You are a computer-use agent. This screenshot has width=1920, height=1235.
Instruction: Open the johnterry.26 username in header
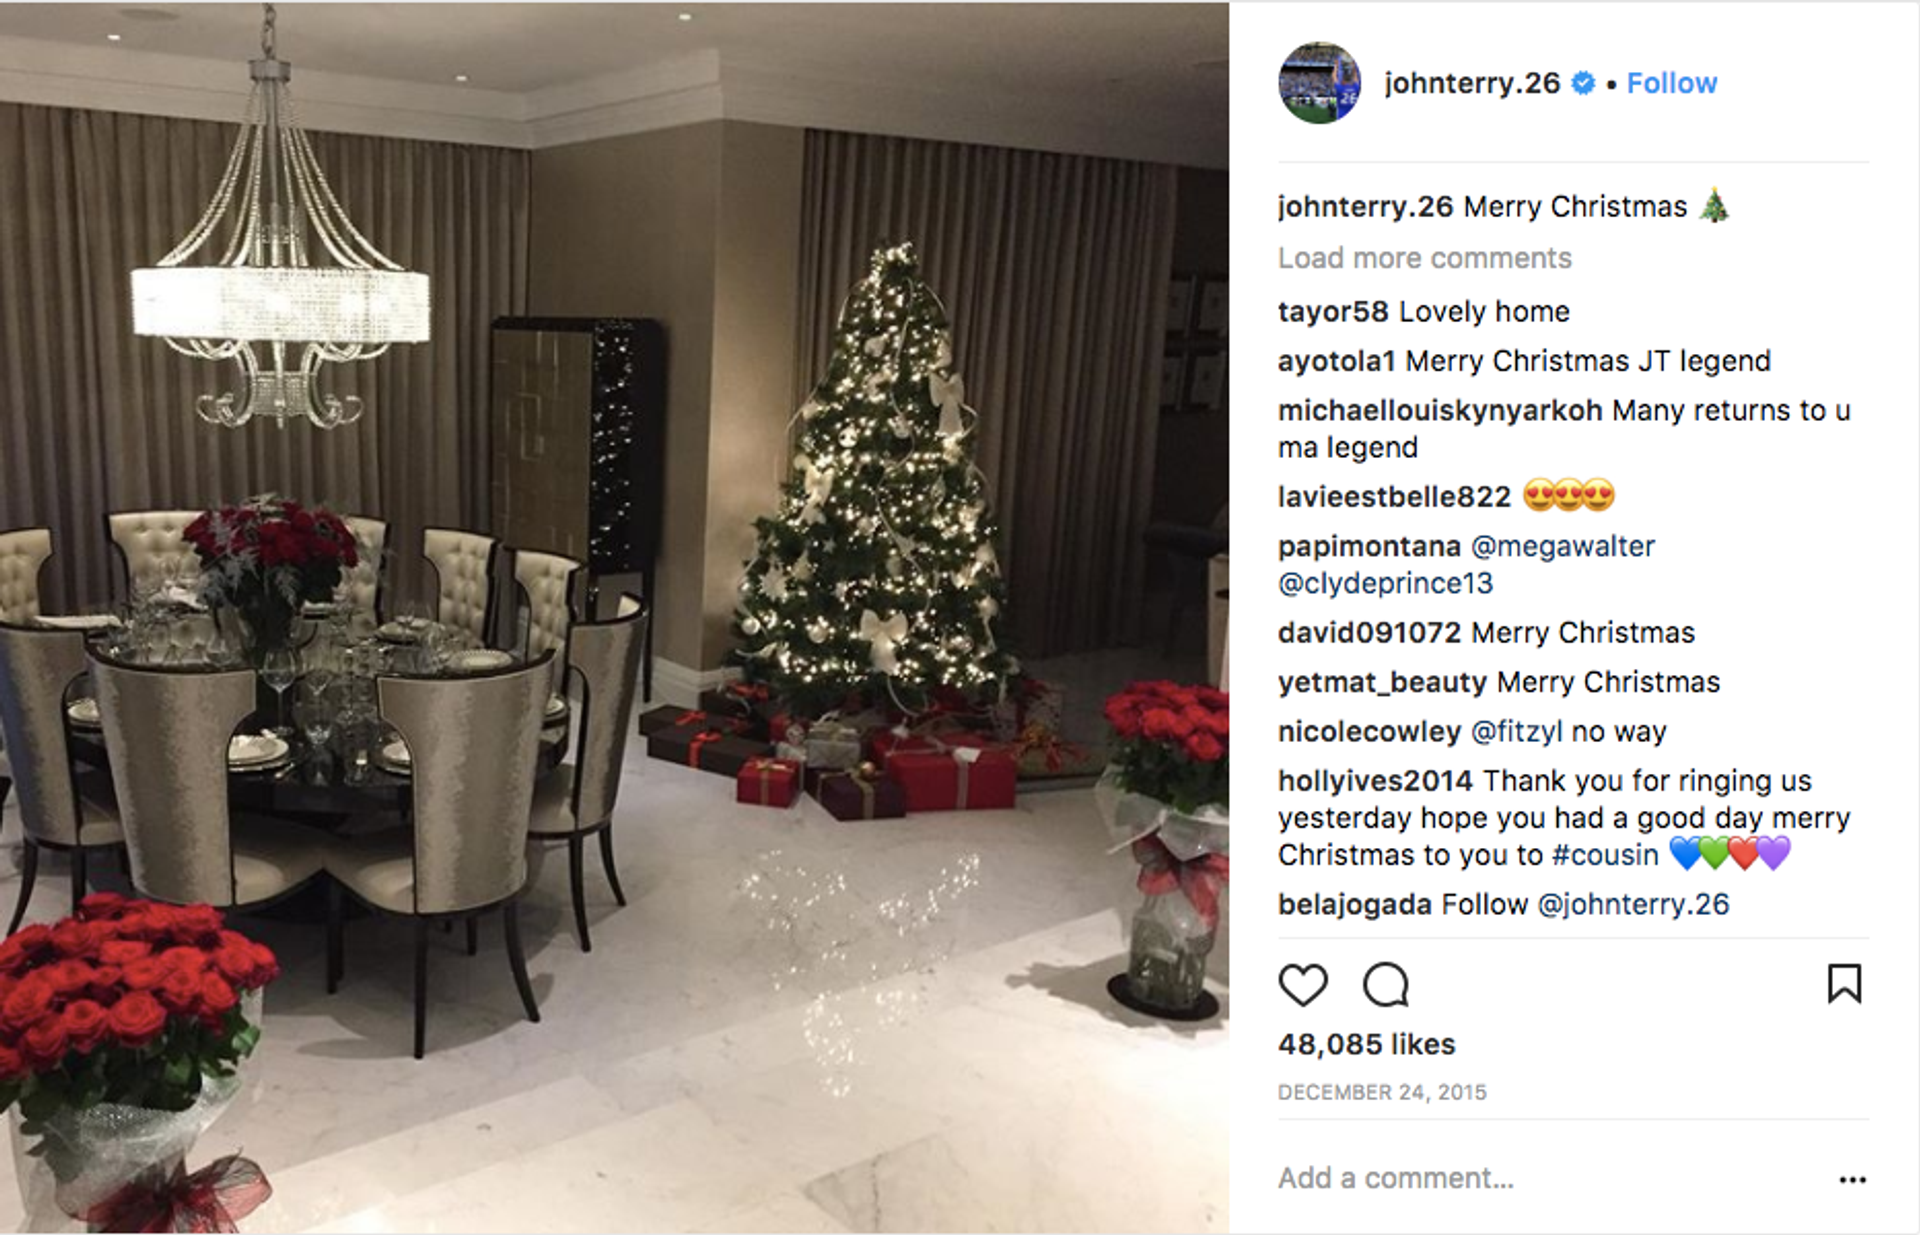1472,83
